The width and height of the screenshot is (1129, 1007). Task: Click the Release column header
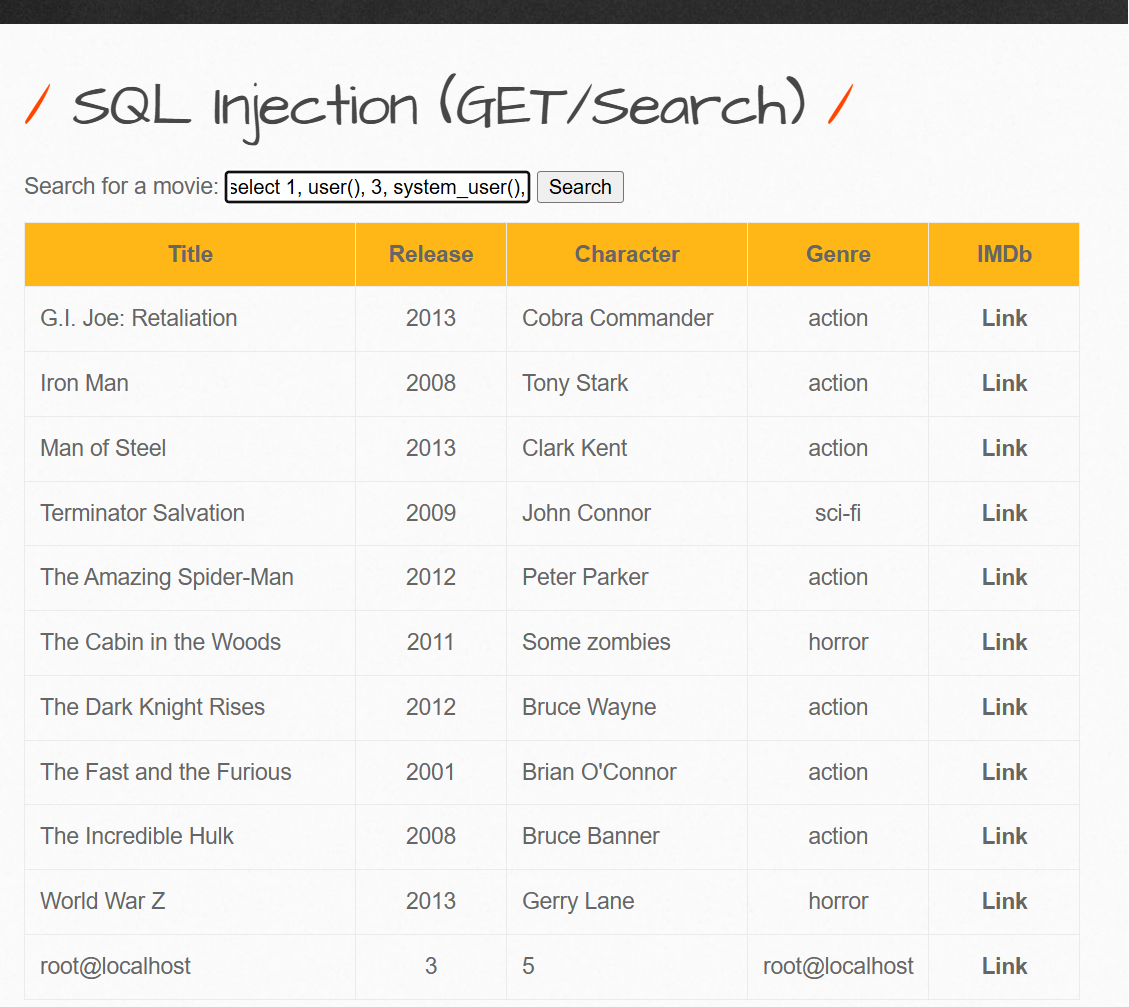pos(431,254)
